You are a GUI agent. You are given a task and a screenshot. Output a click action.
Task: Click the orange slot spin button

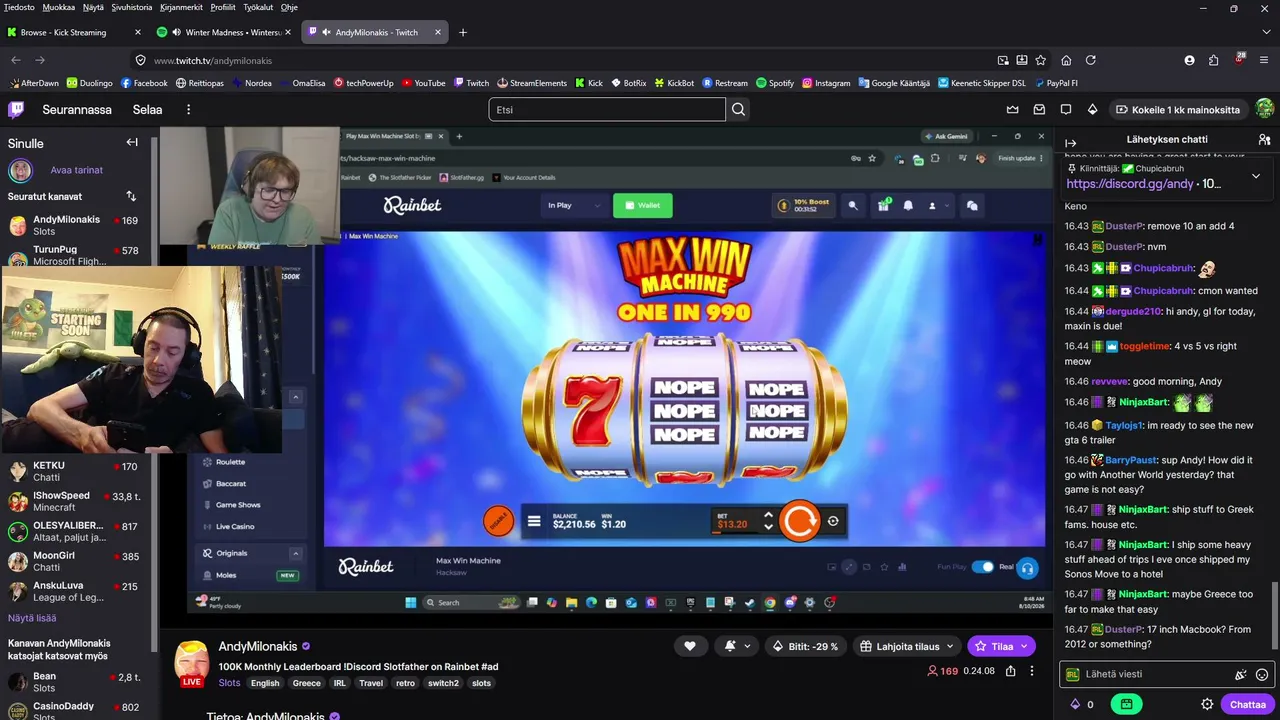[799, 521]
